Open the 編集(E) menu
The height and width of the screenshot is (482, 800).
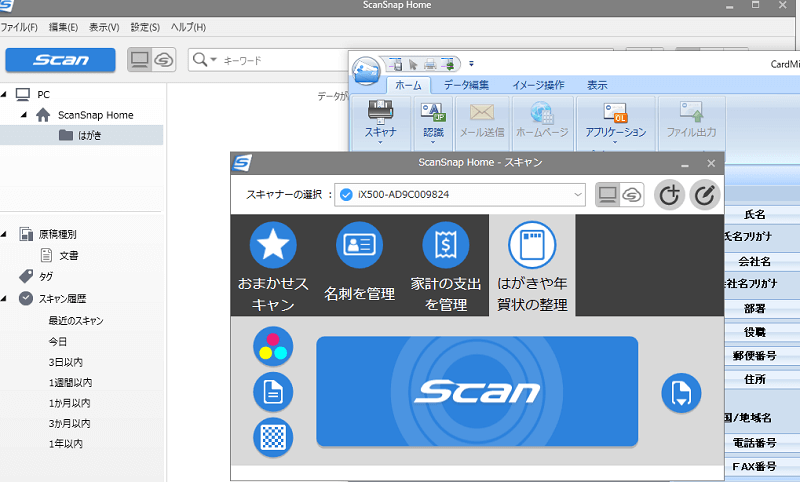point(63,28)
